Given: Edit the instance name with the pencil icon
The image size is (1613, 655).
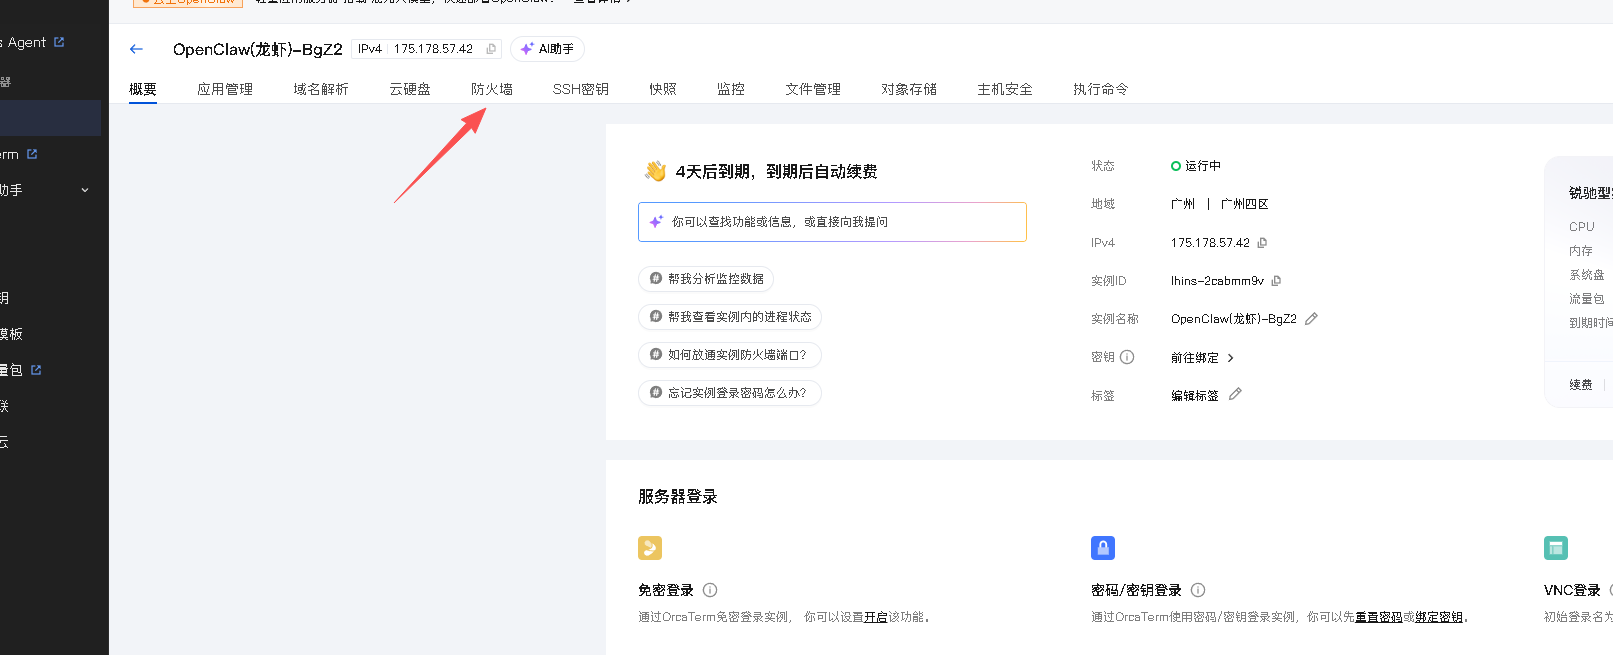Looking at the screenshot, I should [x=1311, y=319].
